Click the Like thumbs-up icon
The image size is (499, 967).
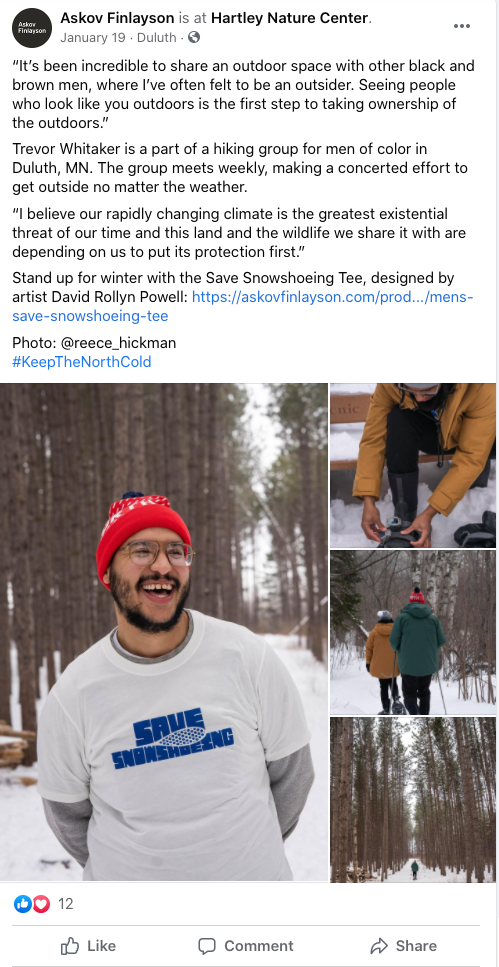[70, 945]
